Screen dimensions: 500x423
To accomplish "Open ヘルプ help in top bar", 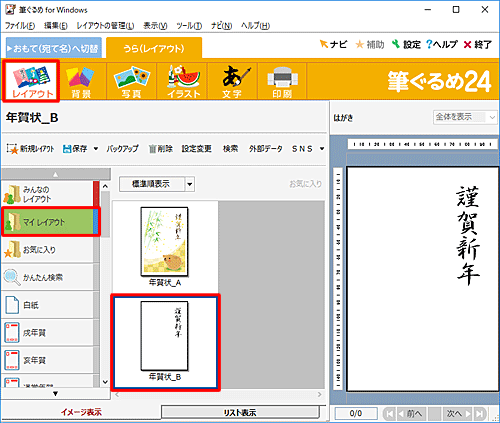I will 442,44.
